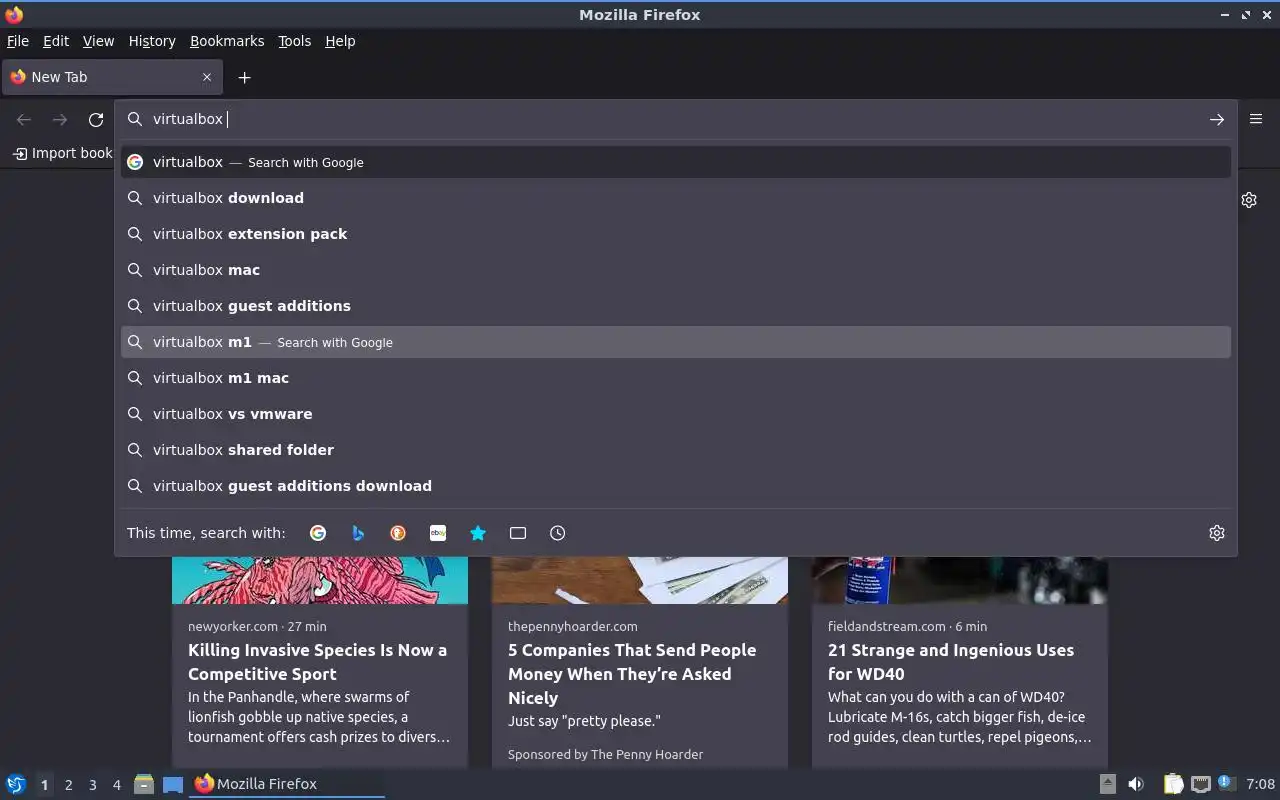1280x800 pixels.
Task: Click the lionfish article thumbnail image
Action: click(320, 580)
